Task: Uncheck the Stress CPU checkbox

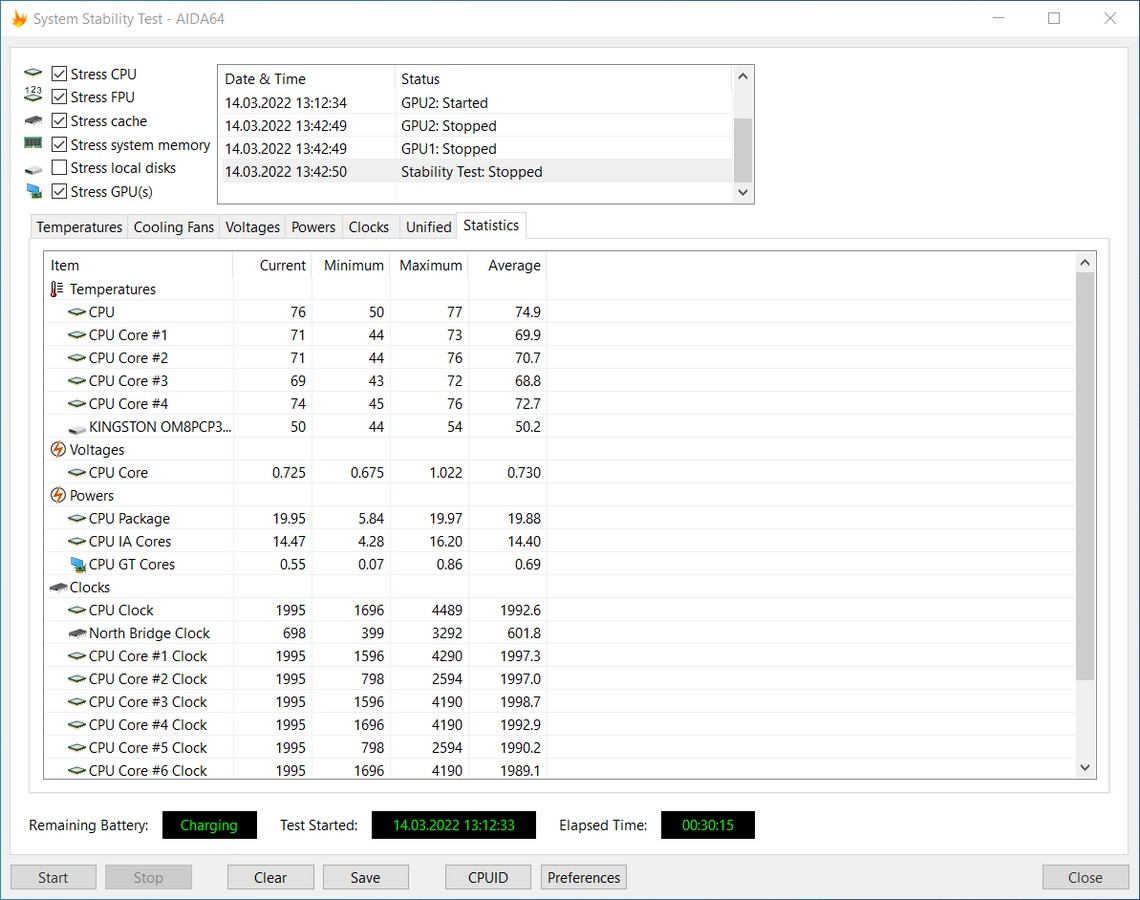Action: pyautogui.click(x=60, y=73)
